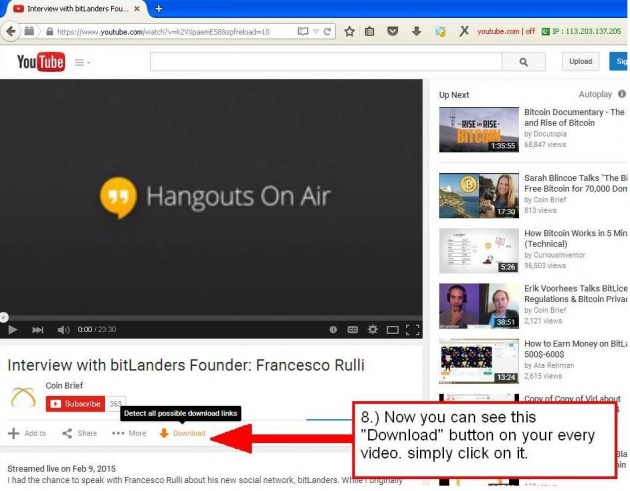Open How Bitcoin Works in 5 Min thumbnail

[x=479, y=251]
